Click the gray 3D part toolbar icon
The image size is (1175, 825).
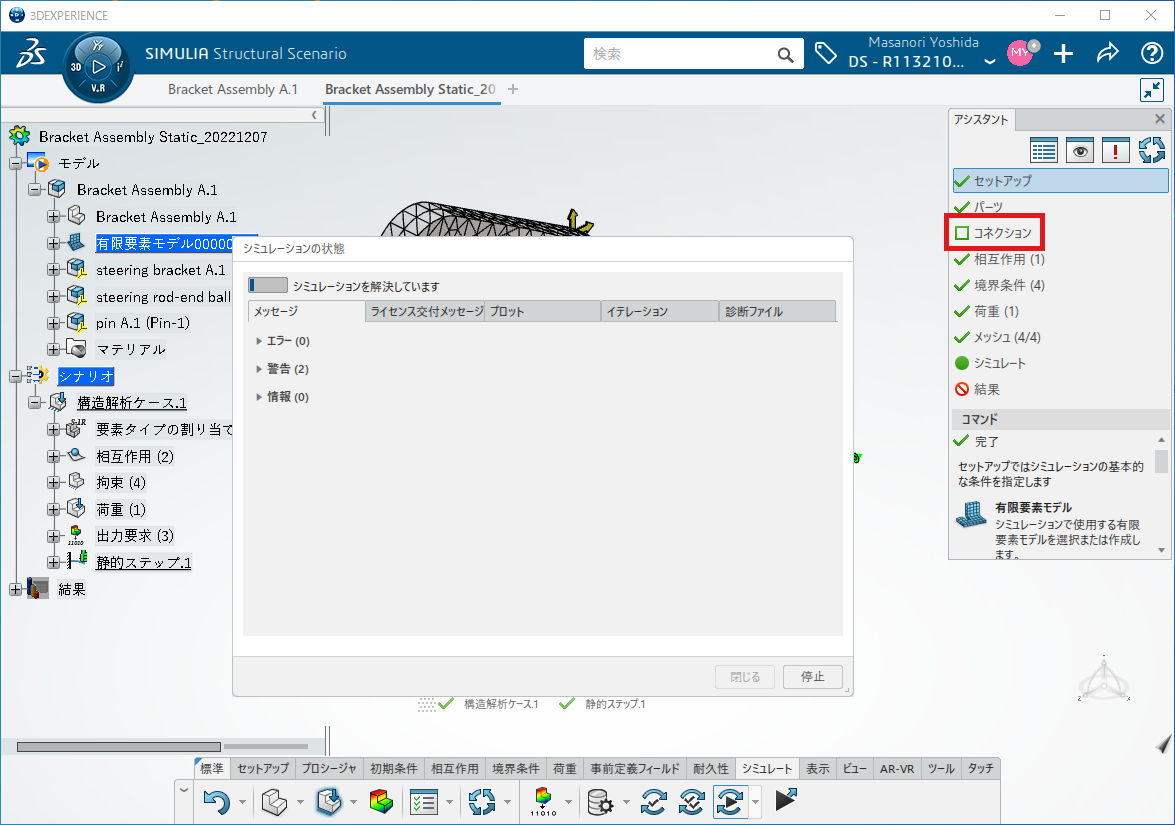point(274,802)
